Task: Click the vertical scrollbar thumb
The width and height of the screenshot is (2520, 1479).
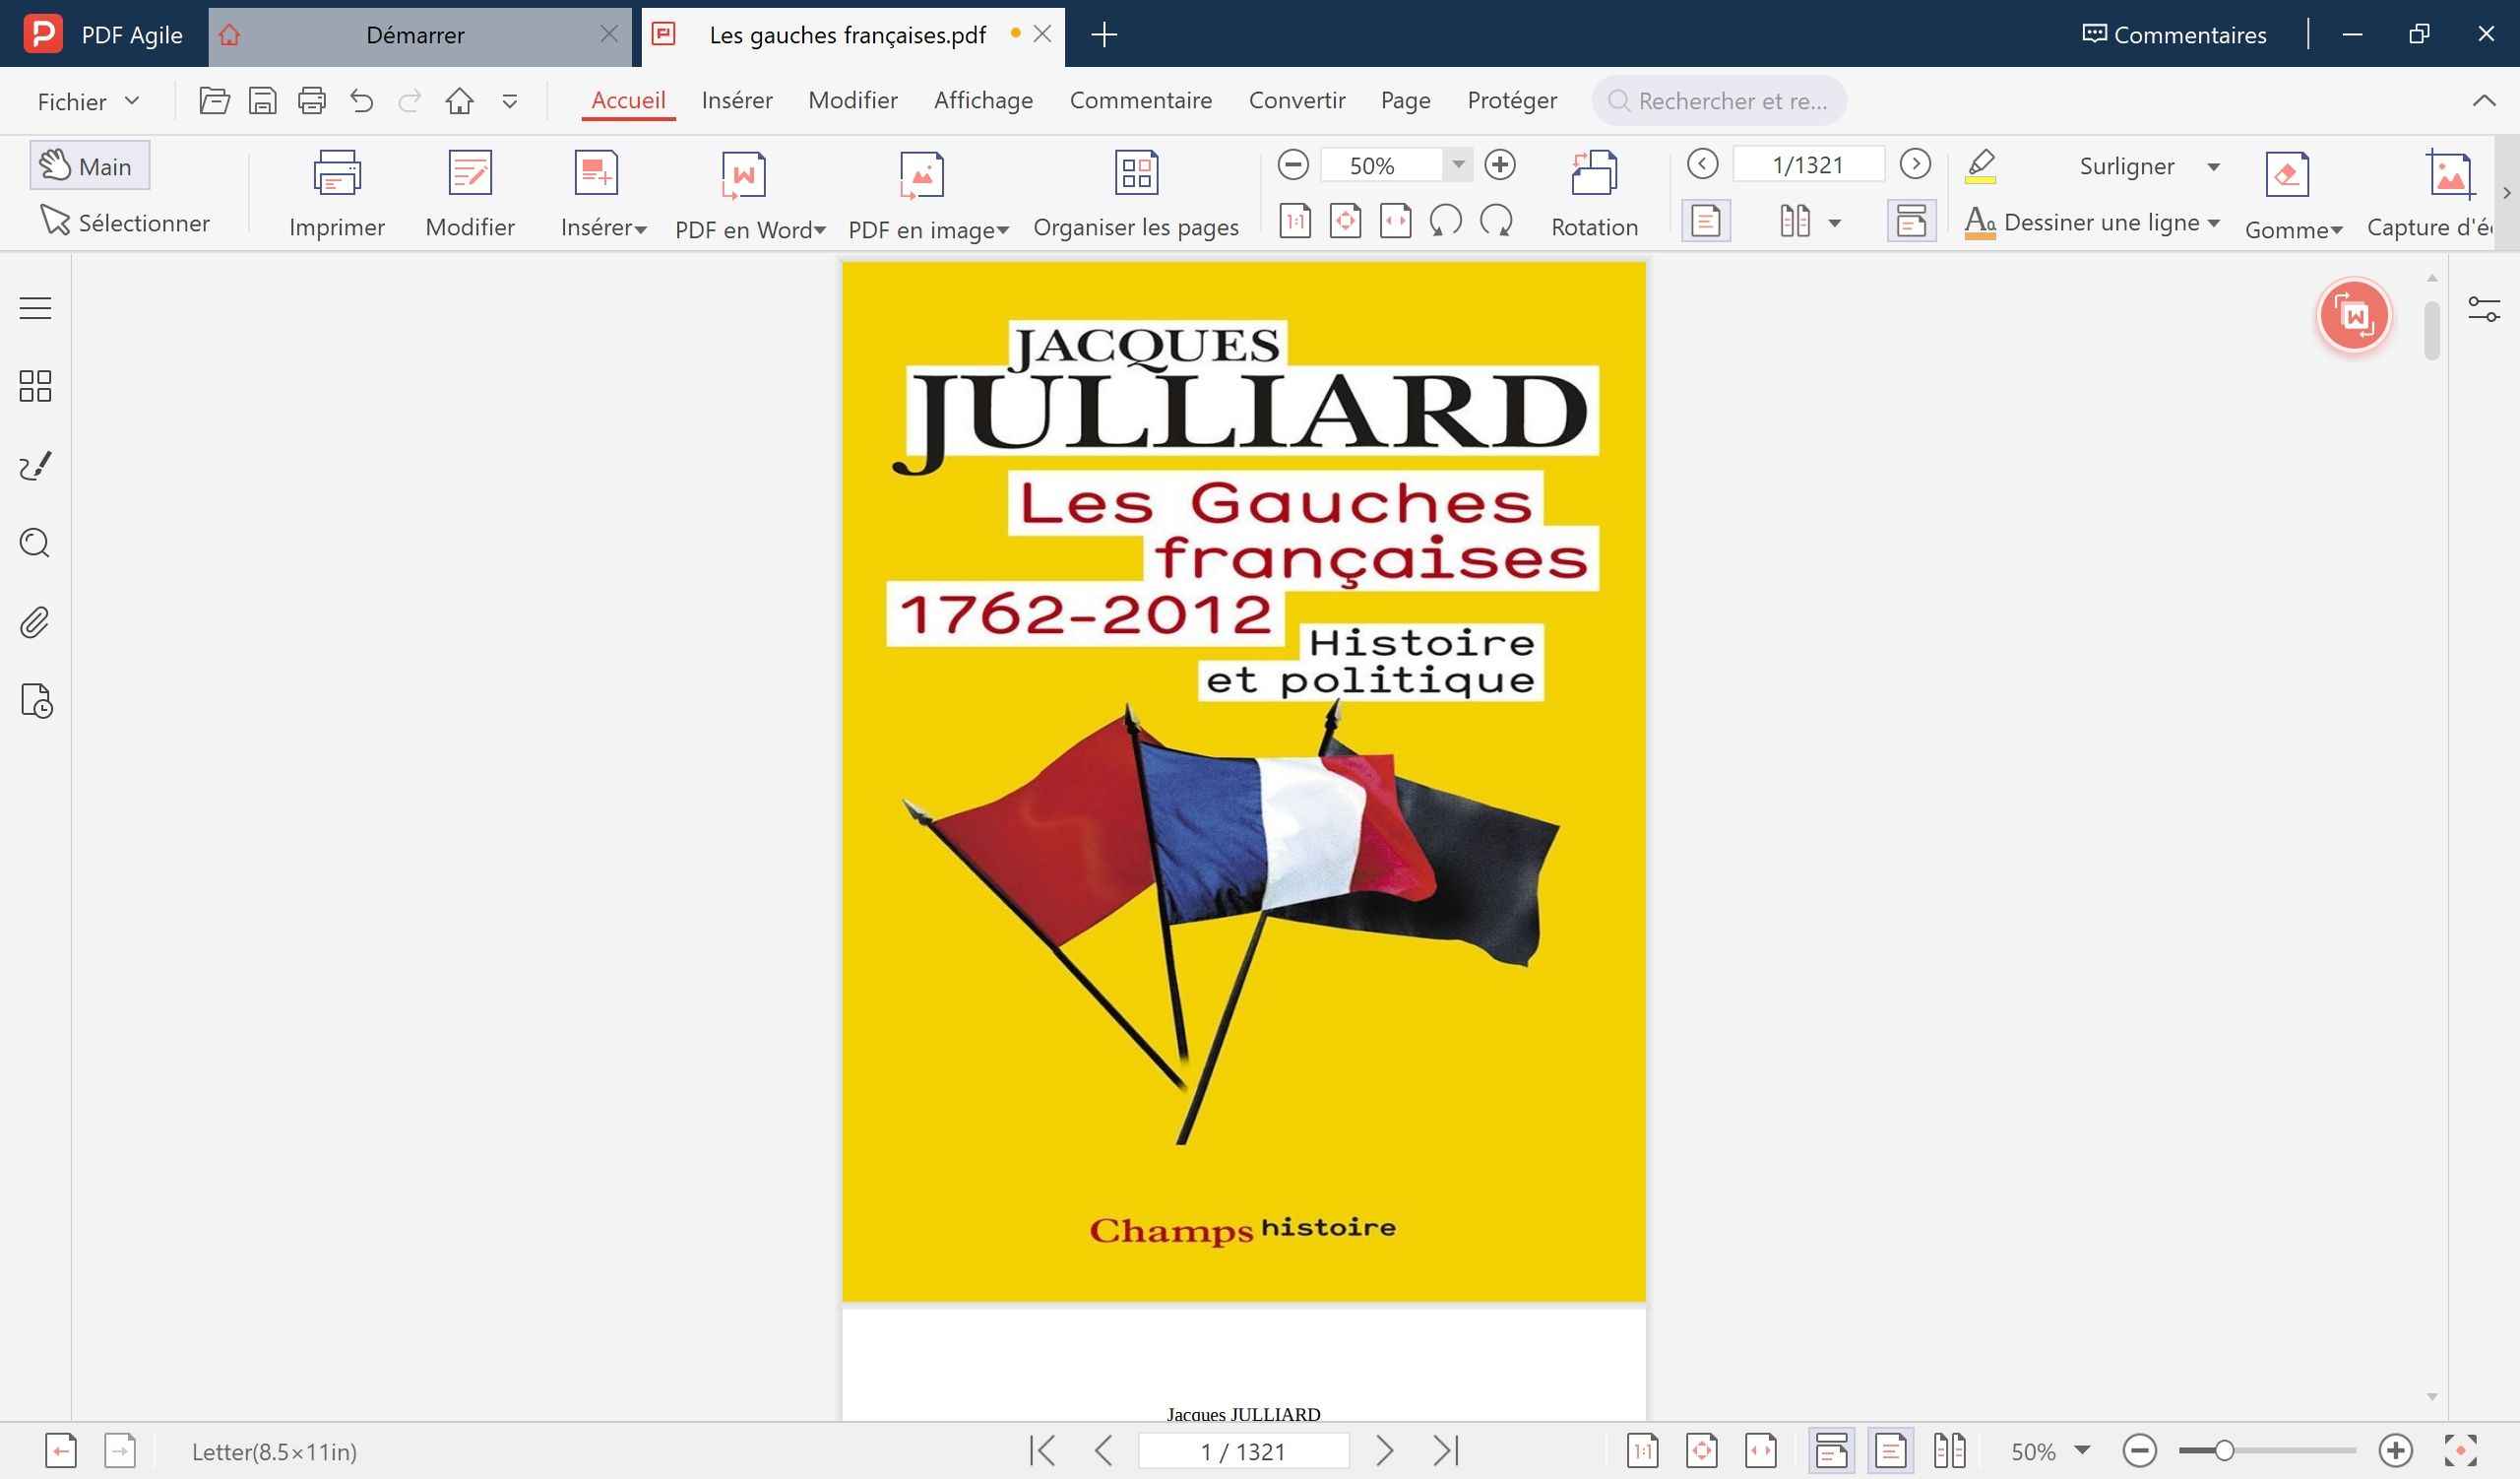Action: click(2432, 330)
